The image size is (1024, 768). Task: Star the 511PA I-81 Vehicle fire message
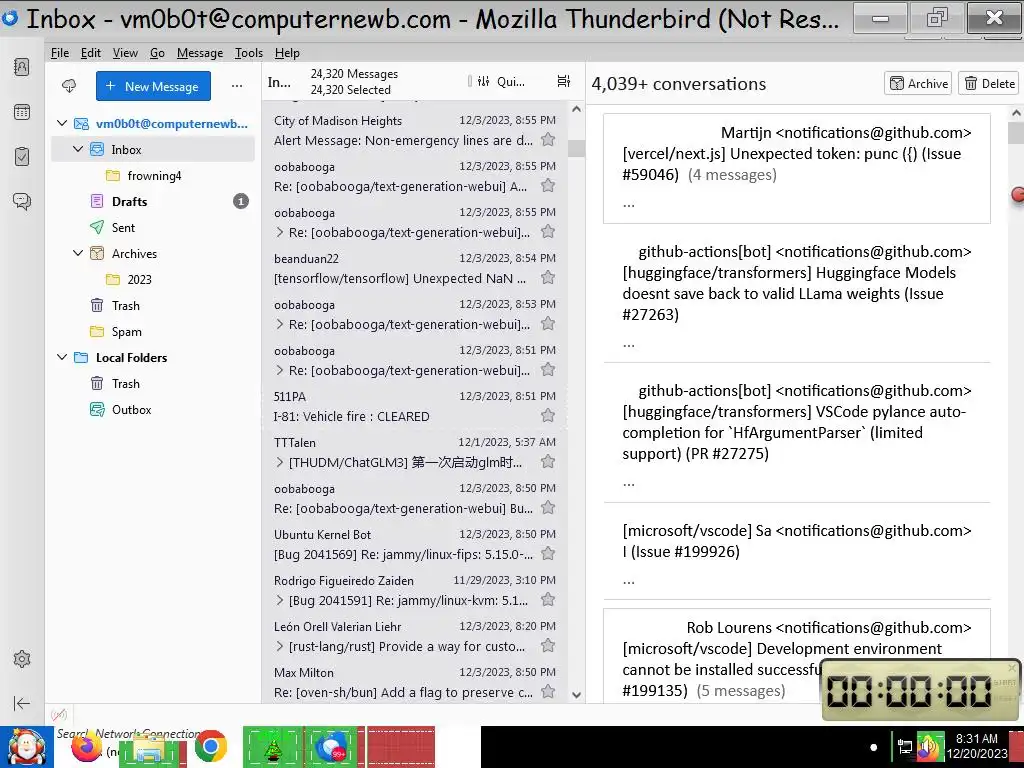(548, 415)
